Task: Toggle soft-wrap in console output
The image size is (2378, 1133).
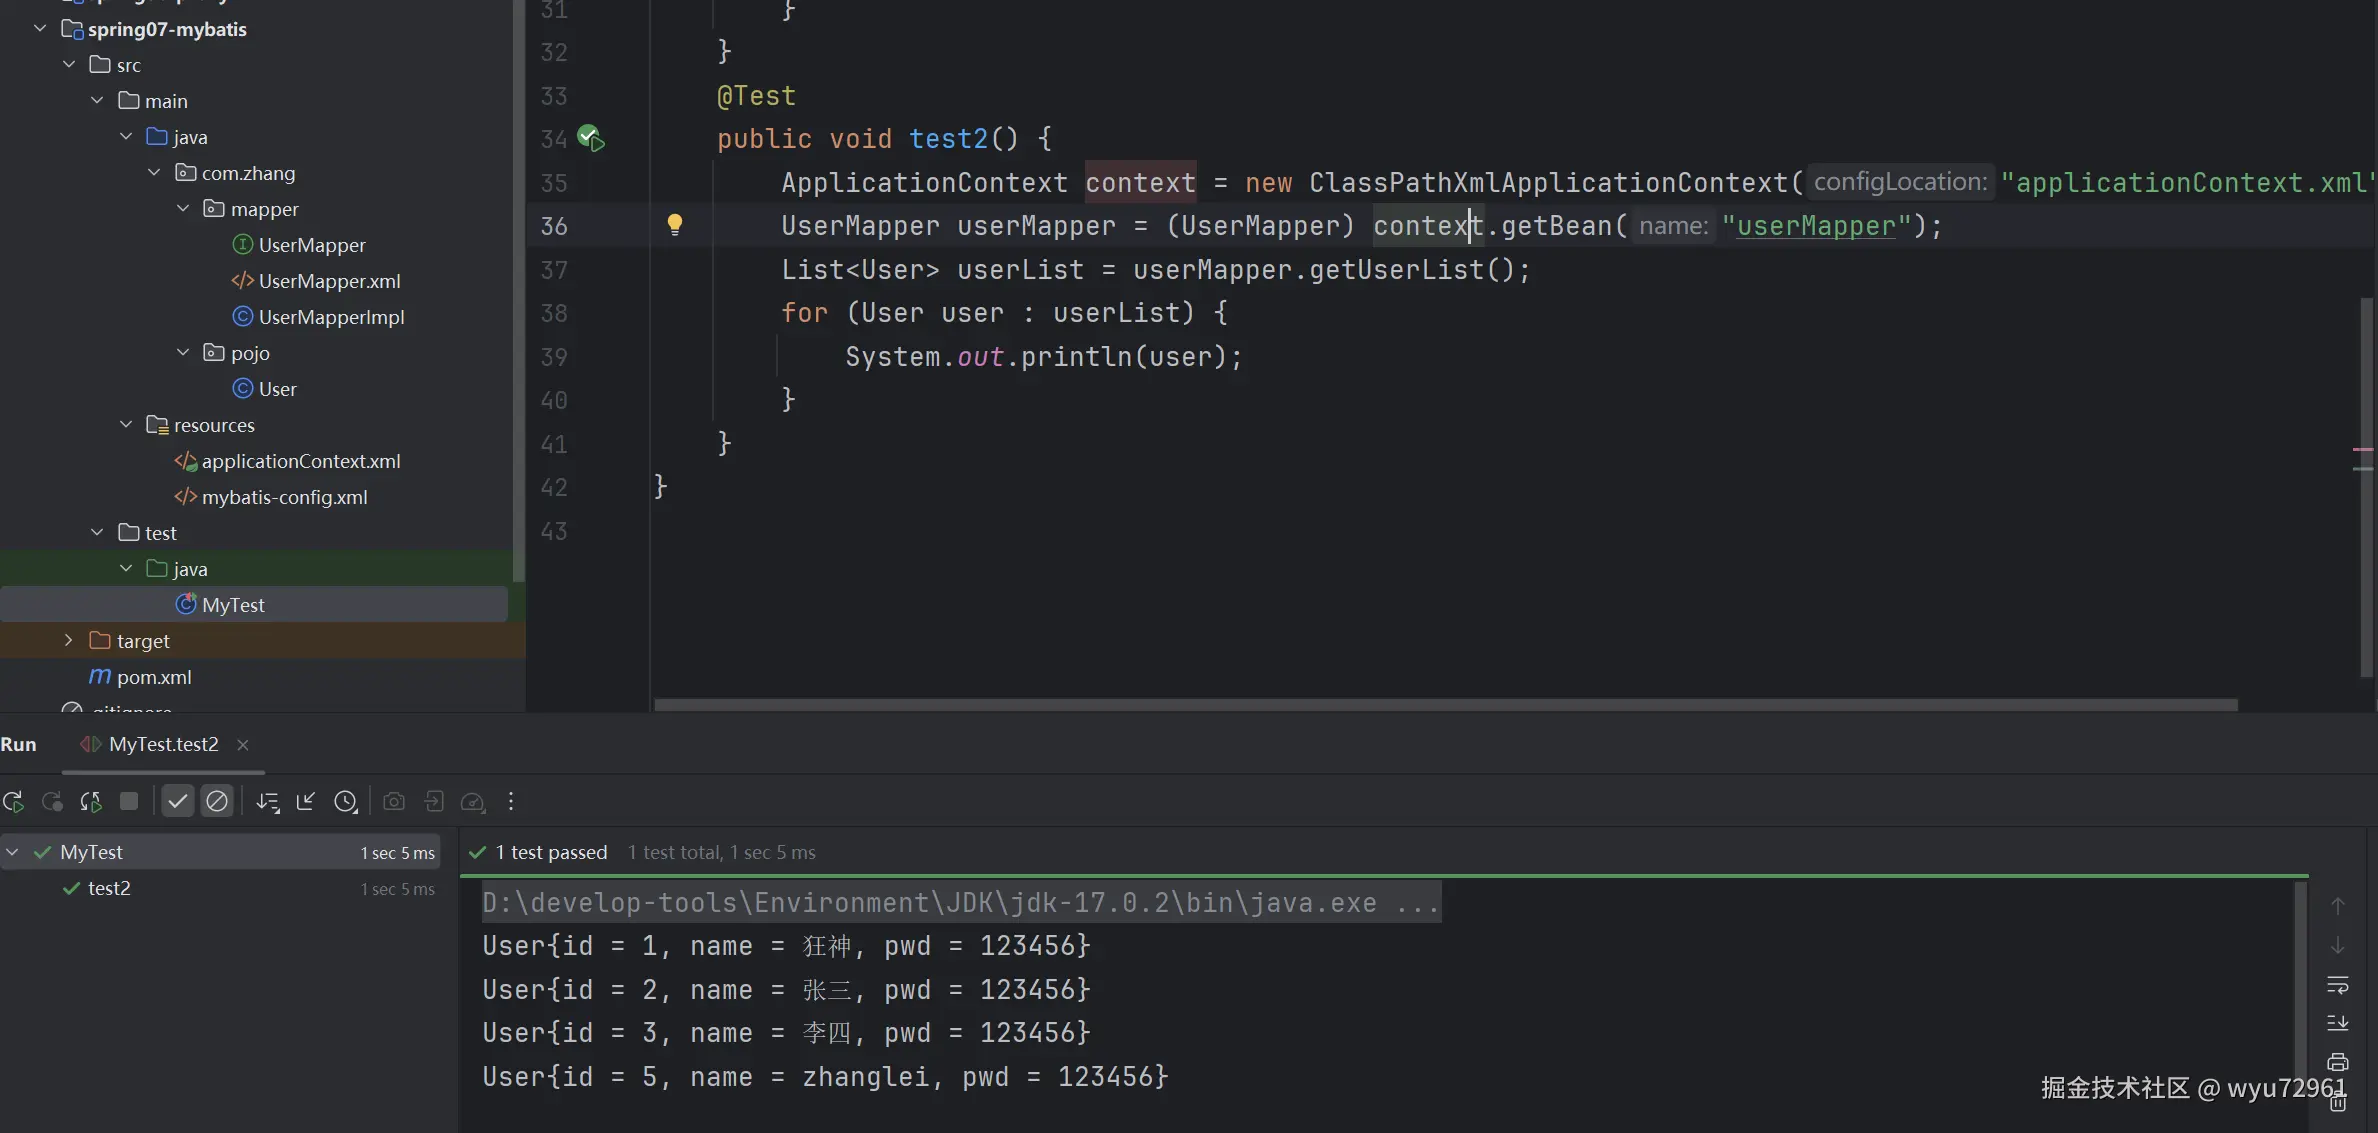Action: tap(2337, 985)
